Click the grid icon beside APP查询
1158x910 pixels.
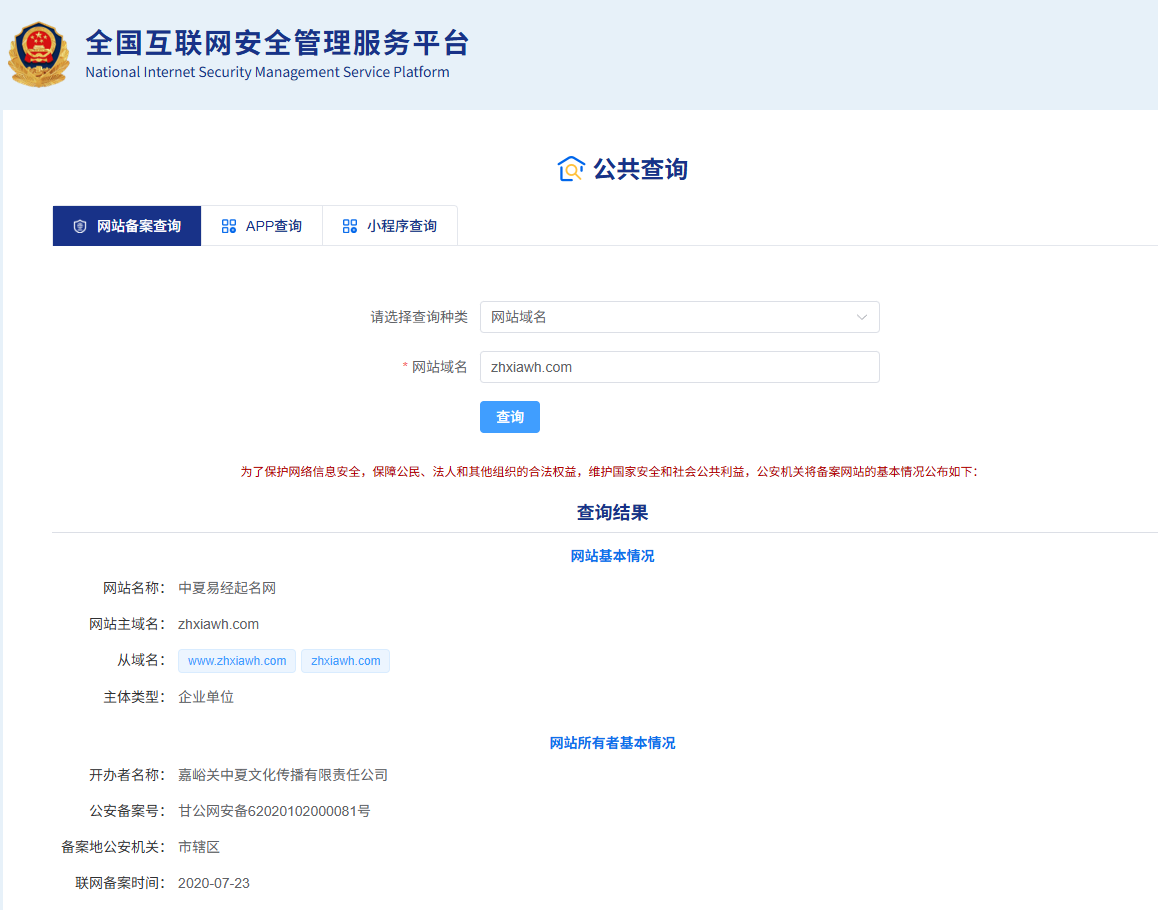coord(229,226)
